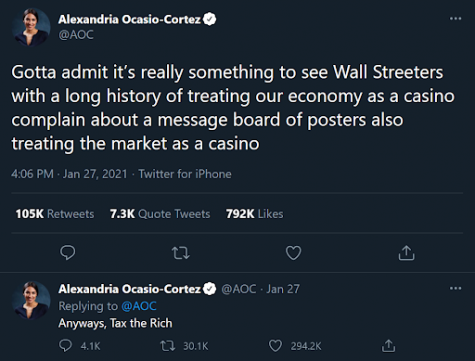
Task: View the 792K Likes list
Action: (x=255, y=214)
